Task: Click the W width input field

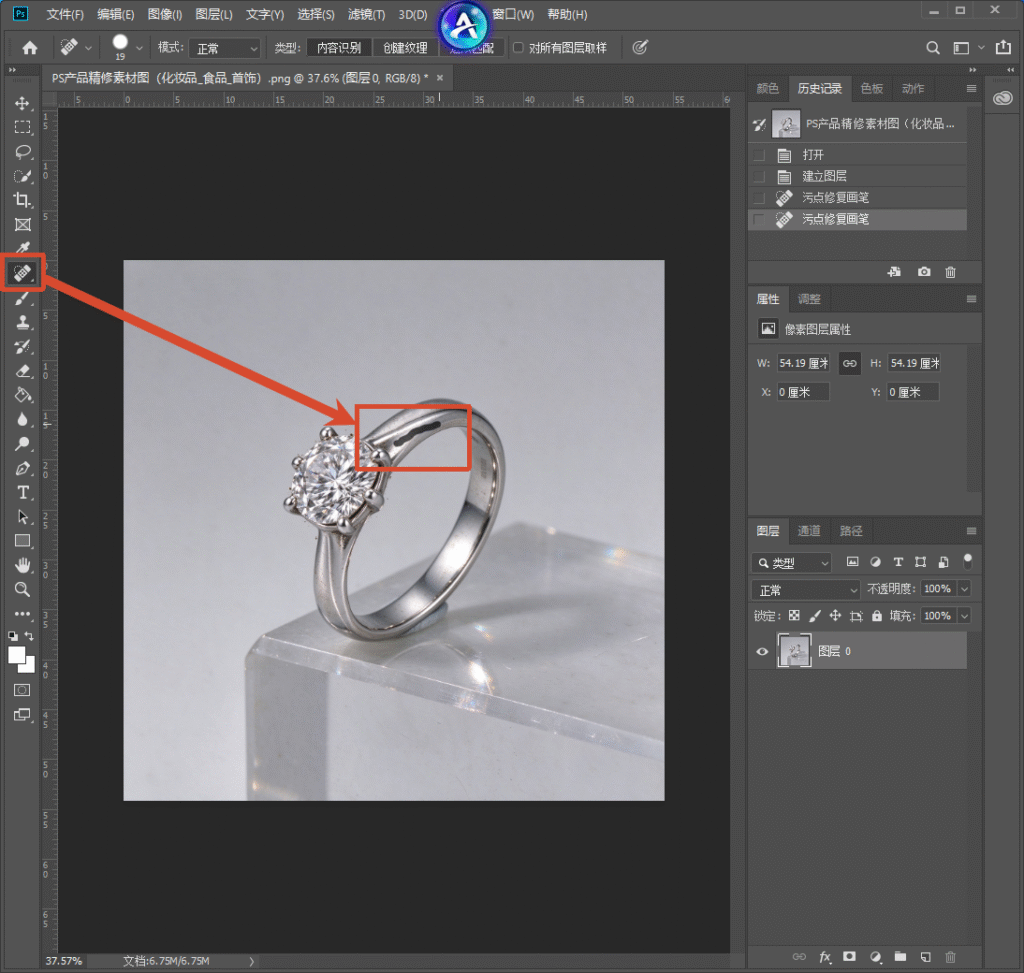Action: (803, 363)
